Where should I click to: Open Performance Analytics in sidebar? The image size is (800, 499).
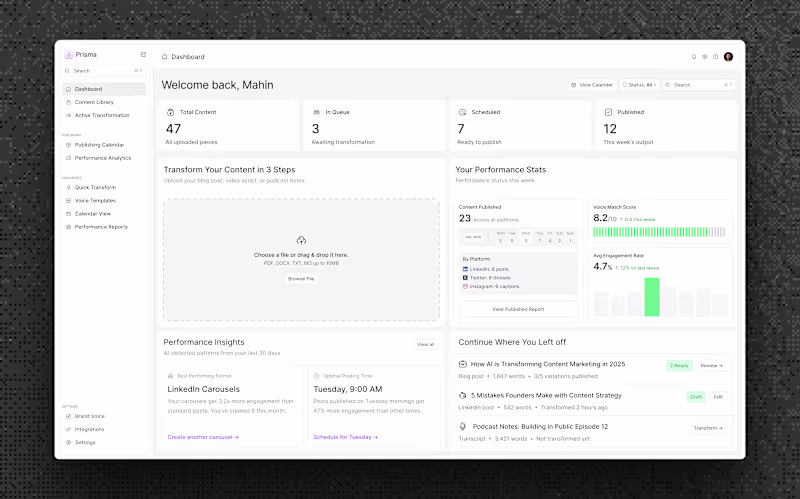click(104, 158)
